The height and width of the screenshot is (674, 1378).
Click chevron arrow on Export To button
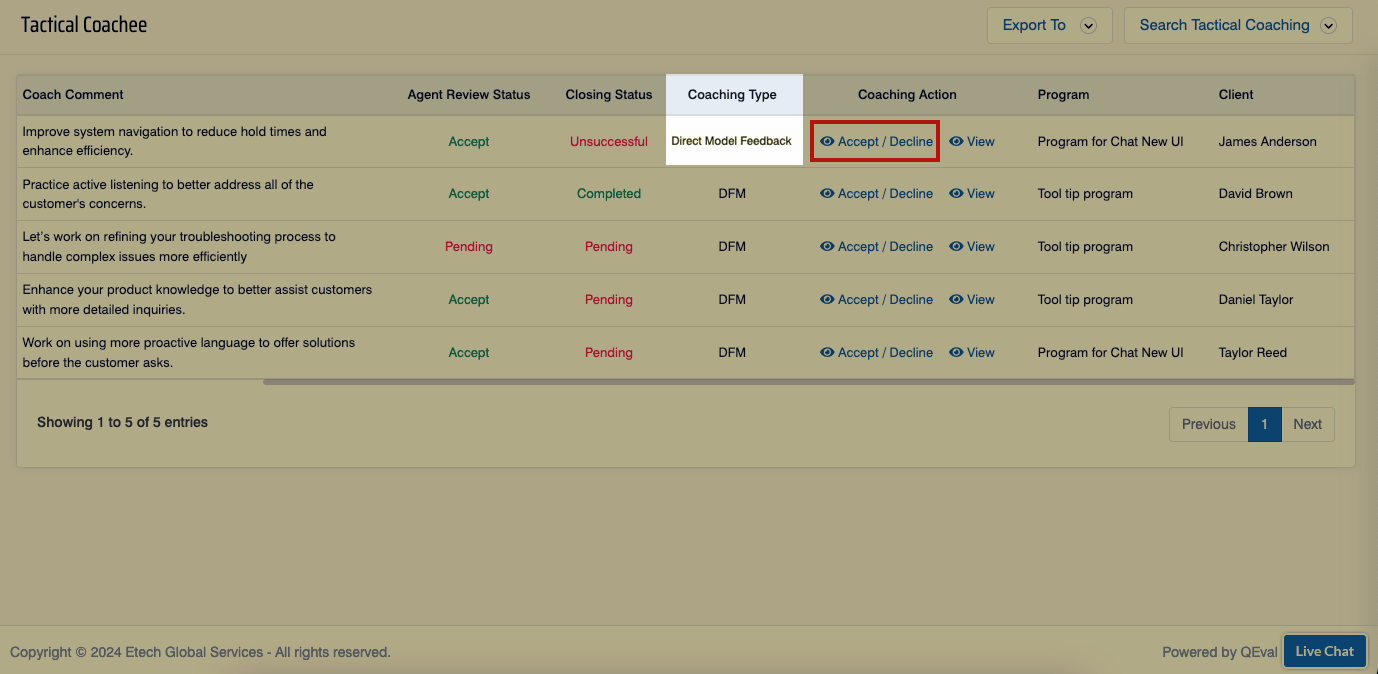[1089, 26]
